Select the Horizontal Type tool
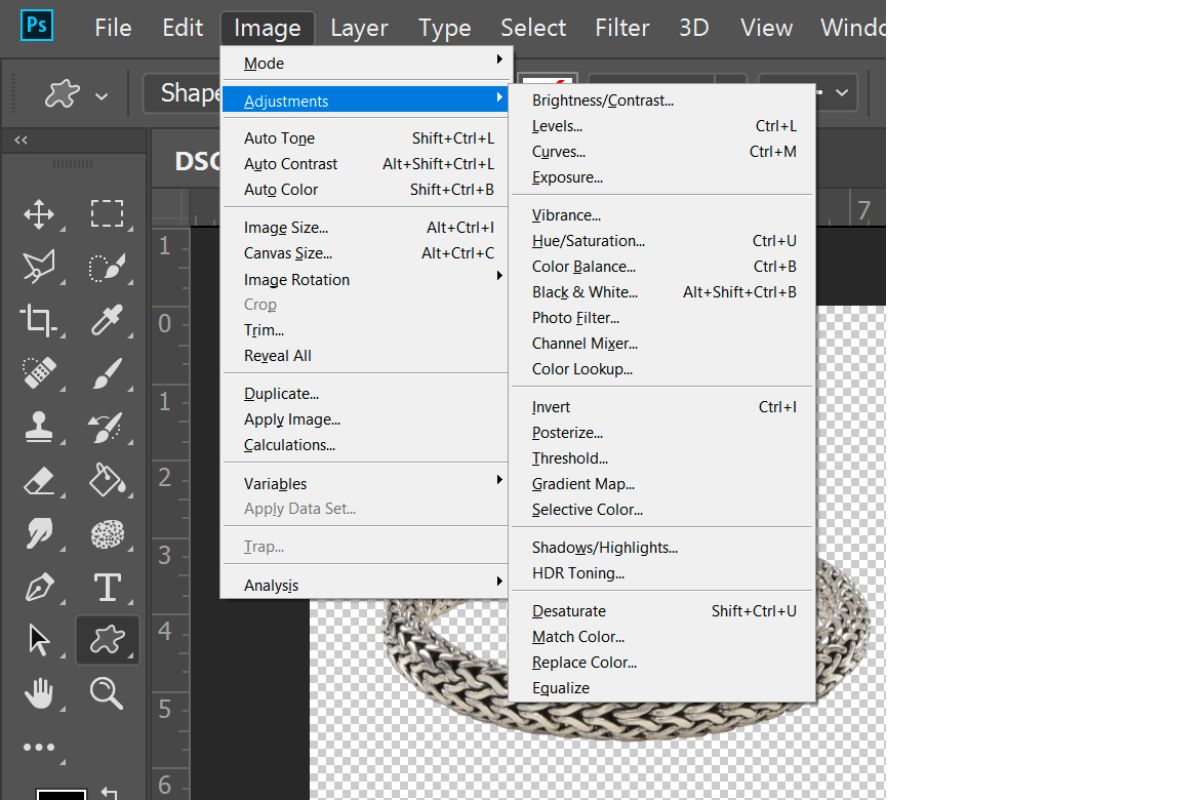The height and width of the screenshot is (800, 1200). pyautogui.click(x=107, y=587)
